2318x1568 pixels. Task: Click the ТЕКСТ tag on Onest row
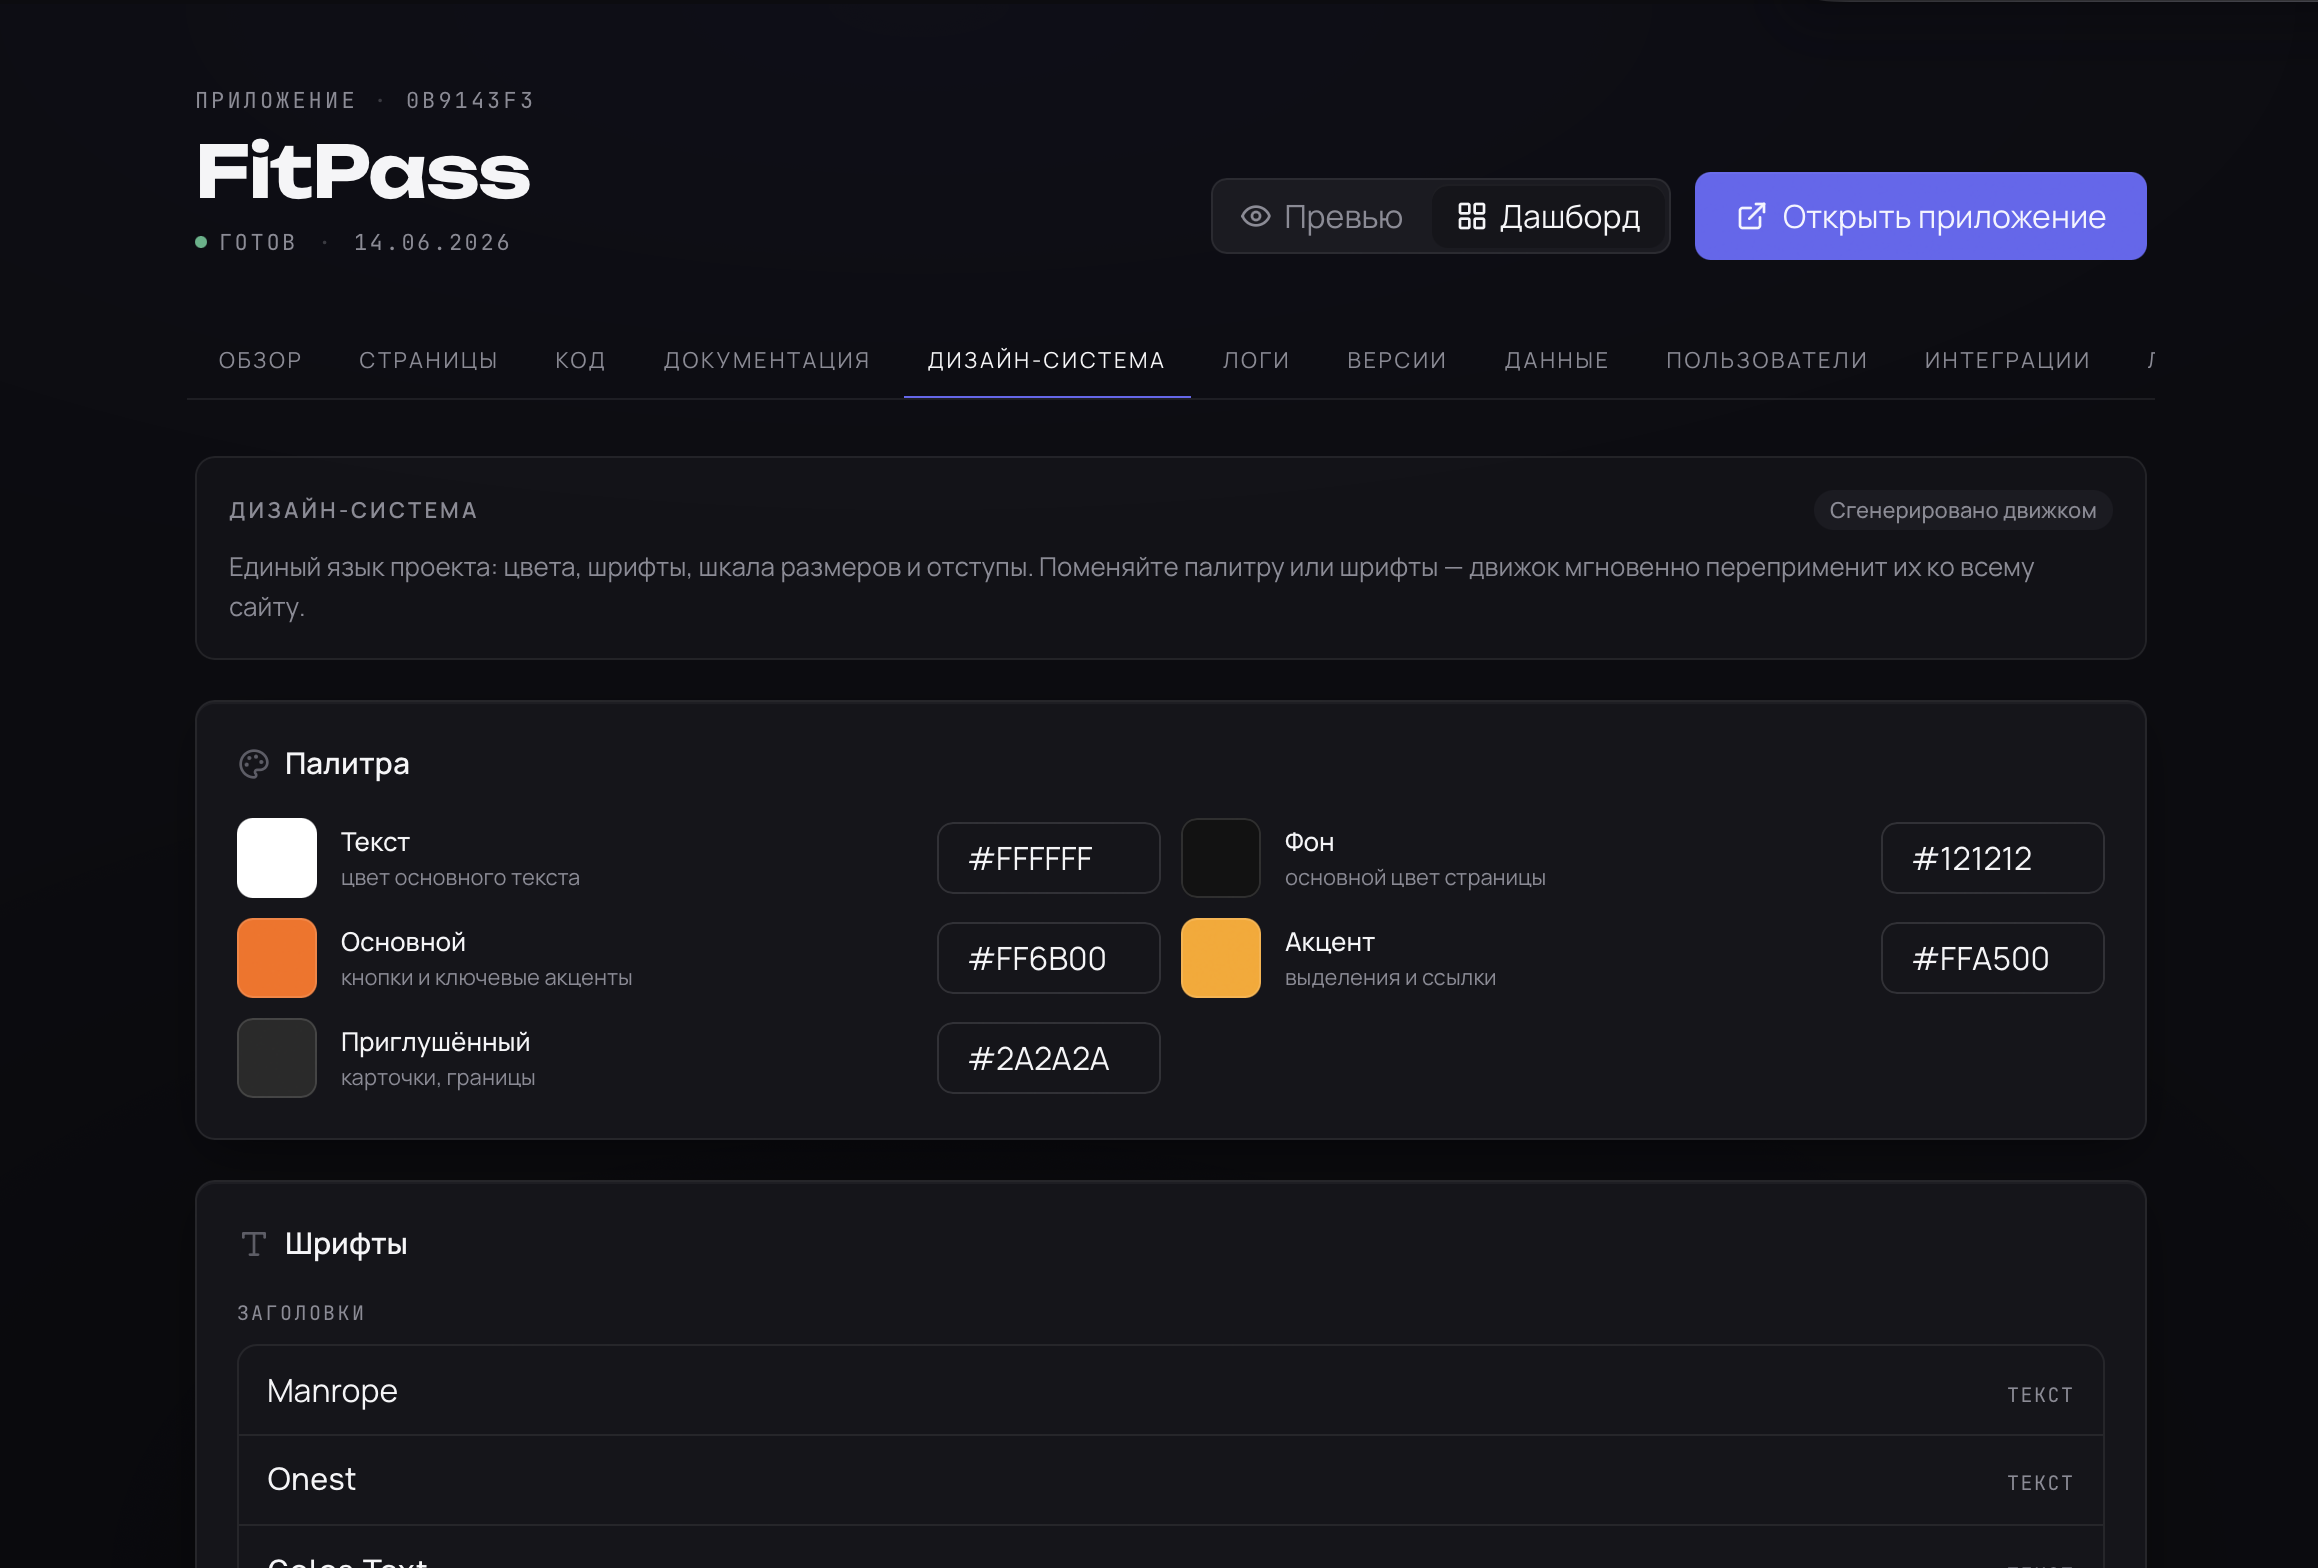(2040, 1483)
